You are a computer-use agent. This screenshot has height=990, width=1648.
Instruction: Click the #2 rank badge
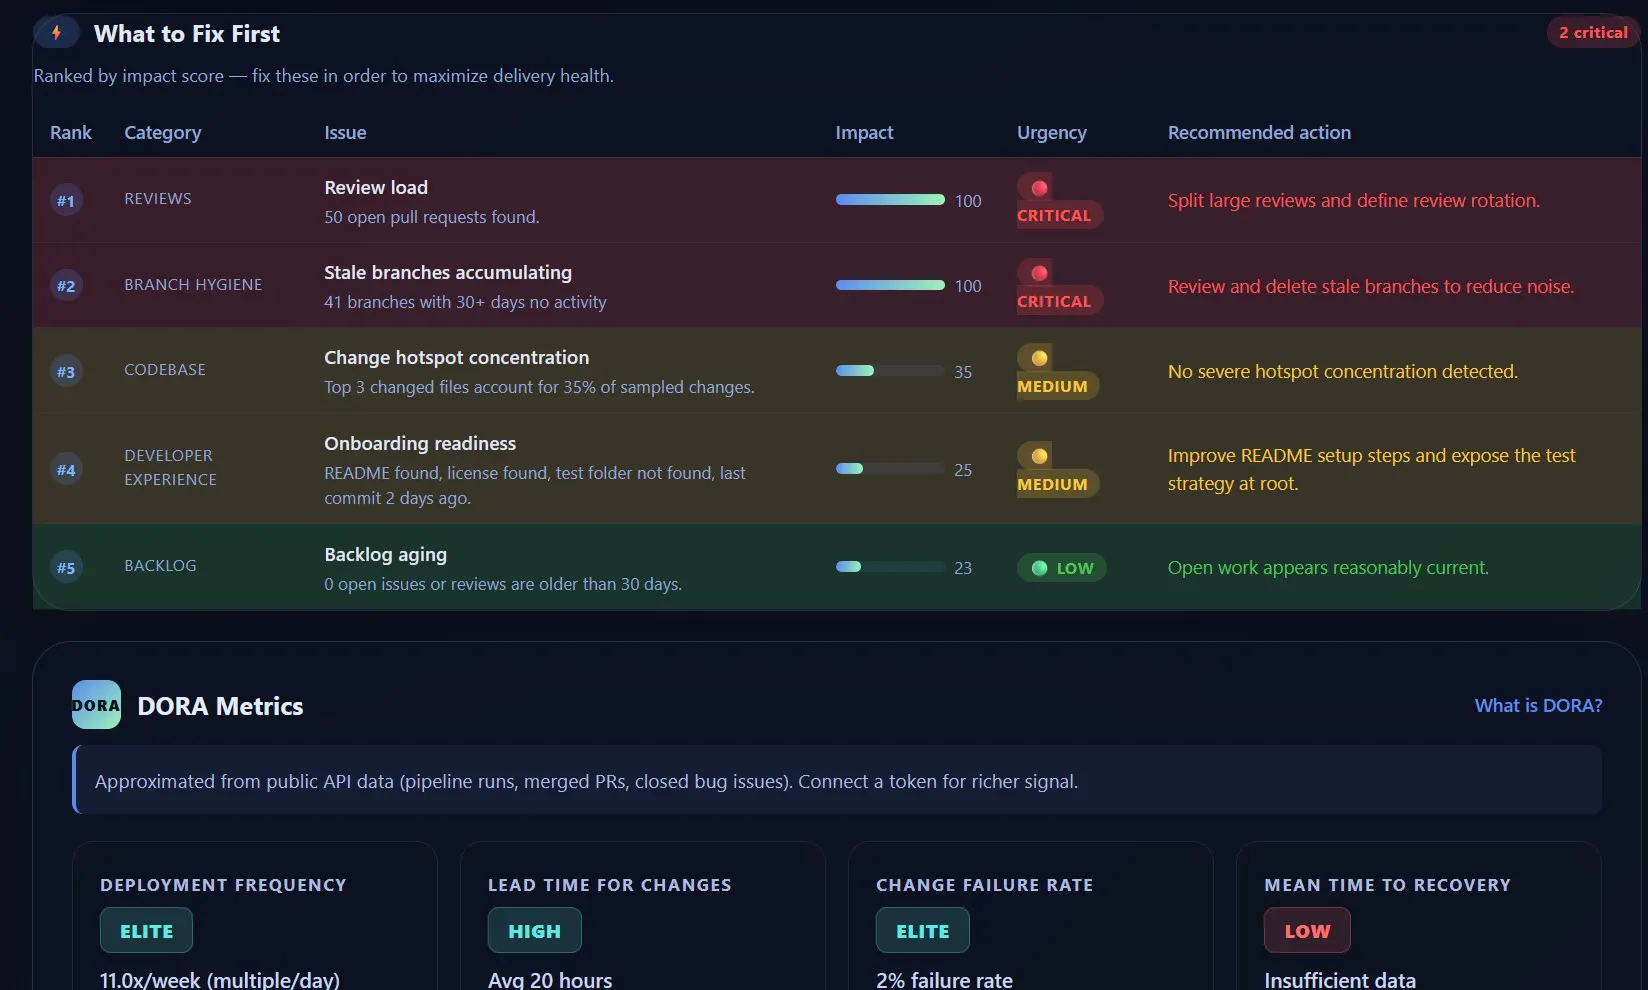(66, 286)
